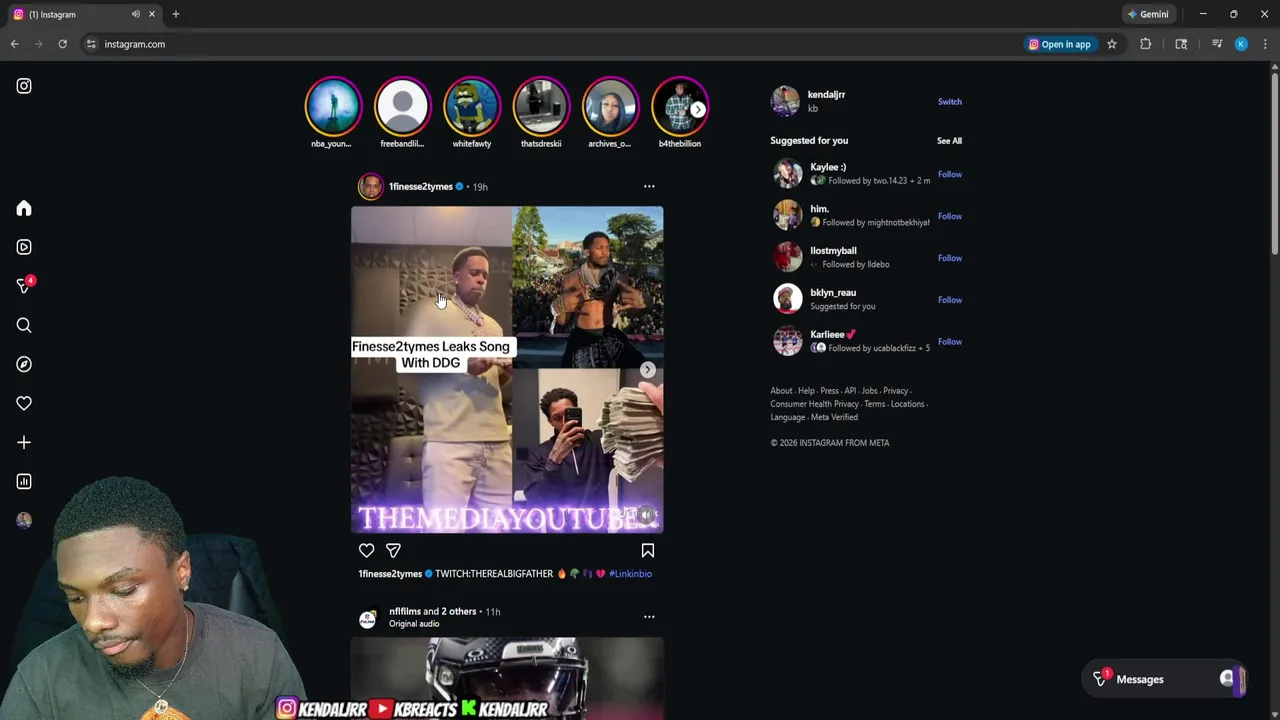
Task: Open the Messages floating panel
Action: point(1165,679)
